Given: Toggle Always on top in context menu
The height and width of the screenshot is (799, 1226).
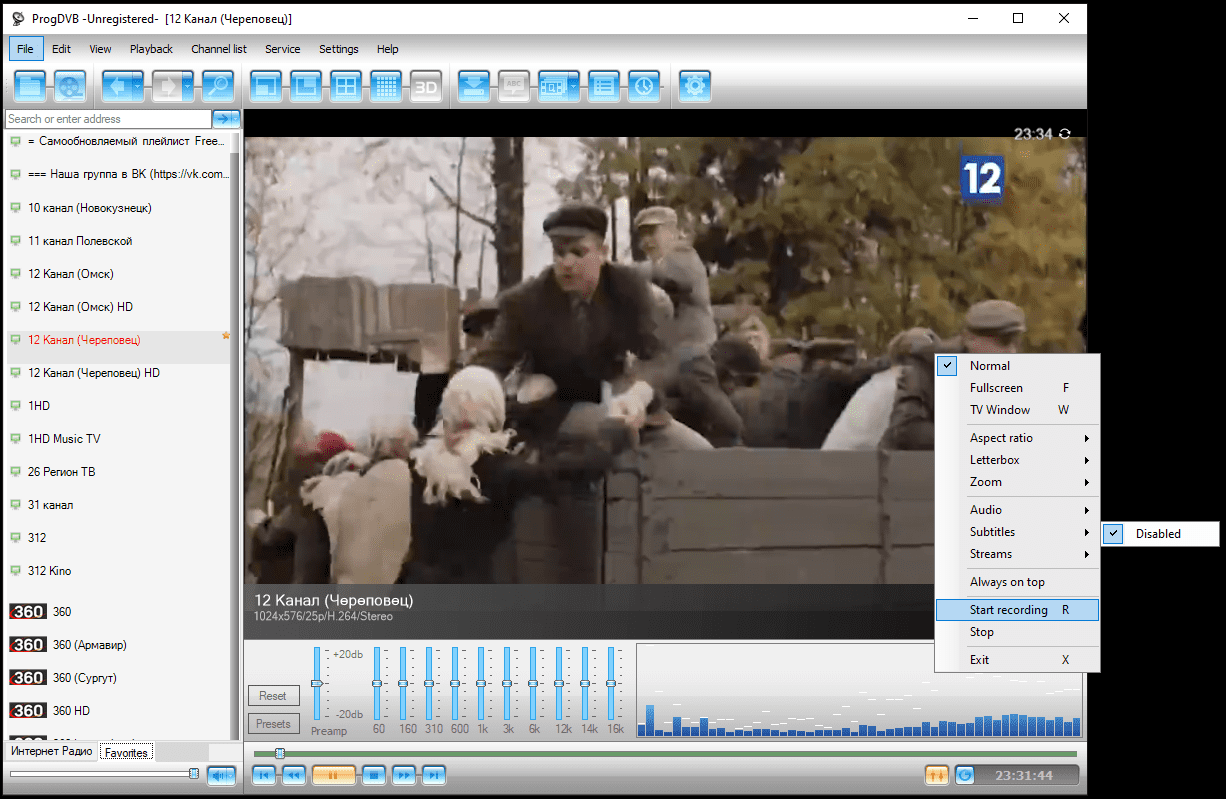Looking at the screenshot, I should click(1007, 582).
